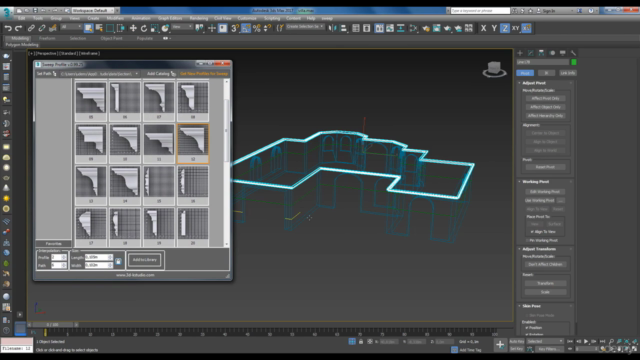The width and height of the screenshot is (640, 360).
Task: Toggle Angle Snap
Action: point(246,28)
